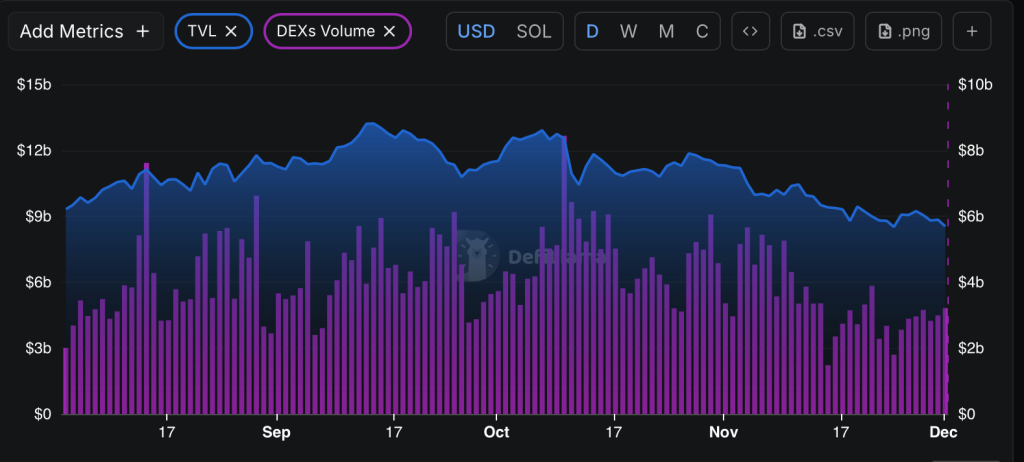Viewport: 1024px width, 462px height.
Task: Click the plus icon beside .png
Action: tap(971, 31)
